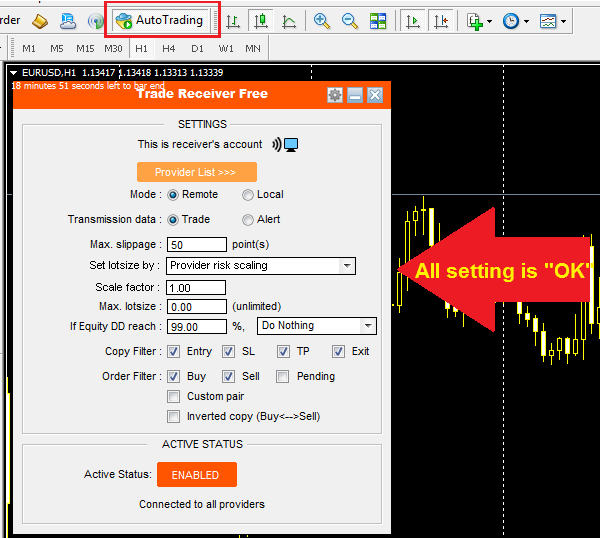
Task: Switch to line chart view
Action: 289,21
